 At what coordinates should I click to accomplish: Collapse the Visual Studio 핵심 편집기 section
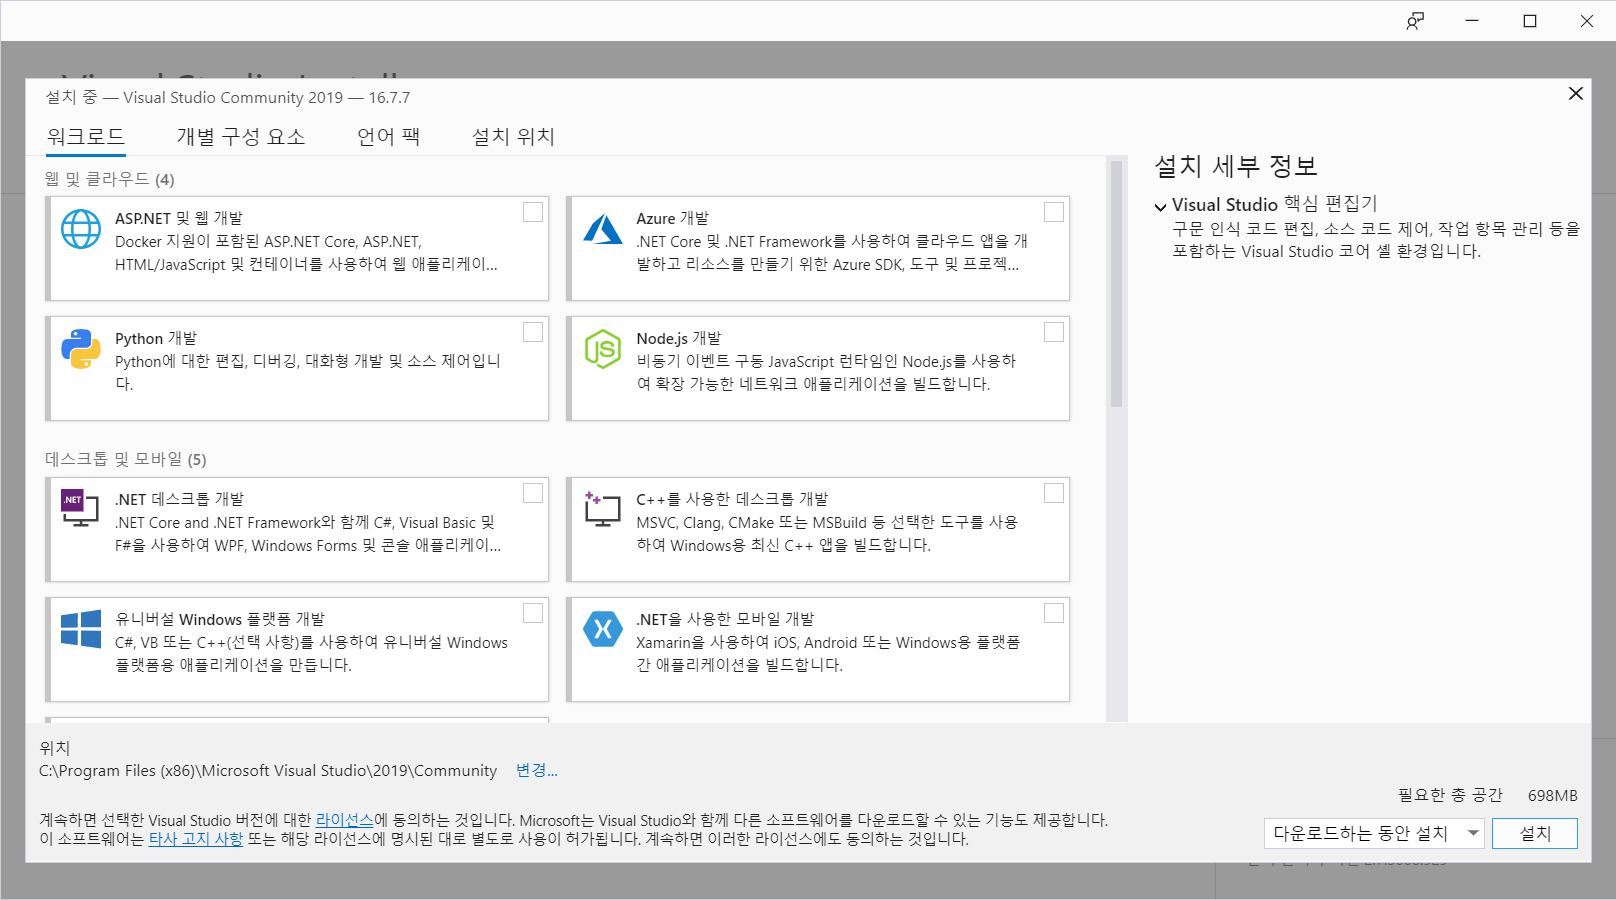[1160, 207]
